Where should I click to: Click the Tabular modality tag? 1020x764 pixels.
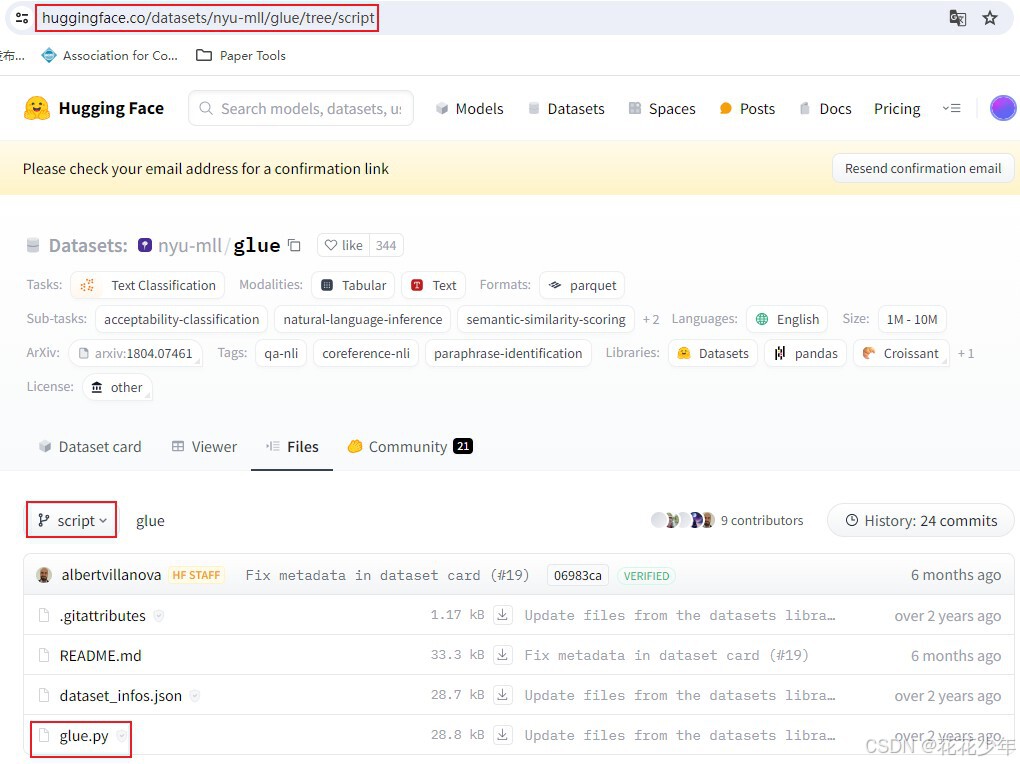pos(353,285)
